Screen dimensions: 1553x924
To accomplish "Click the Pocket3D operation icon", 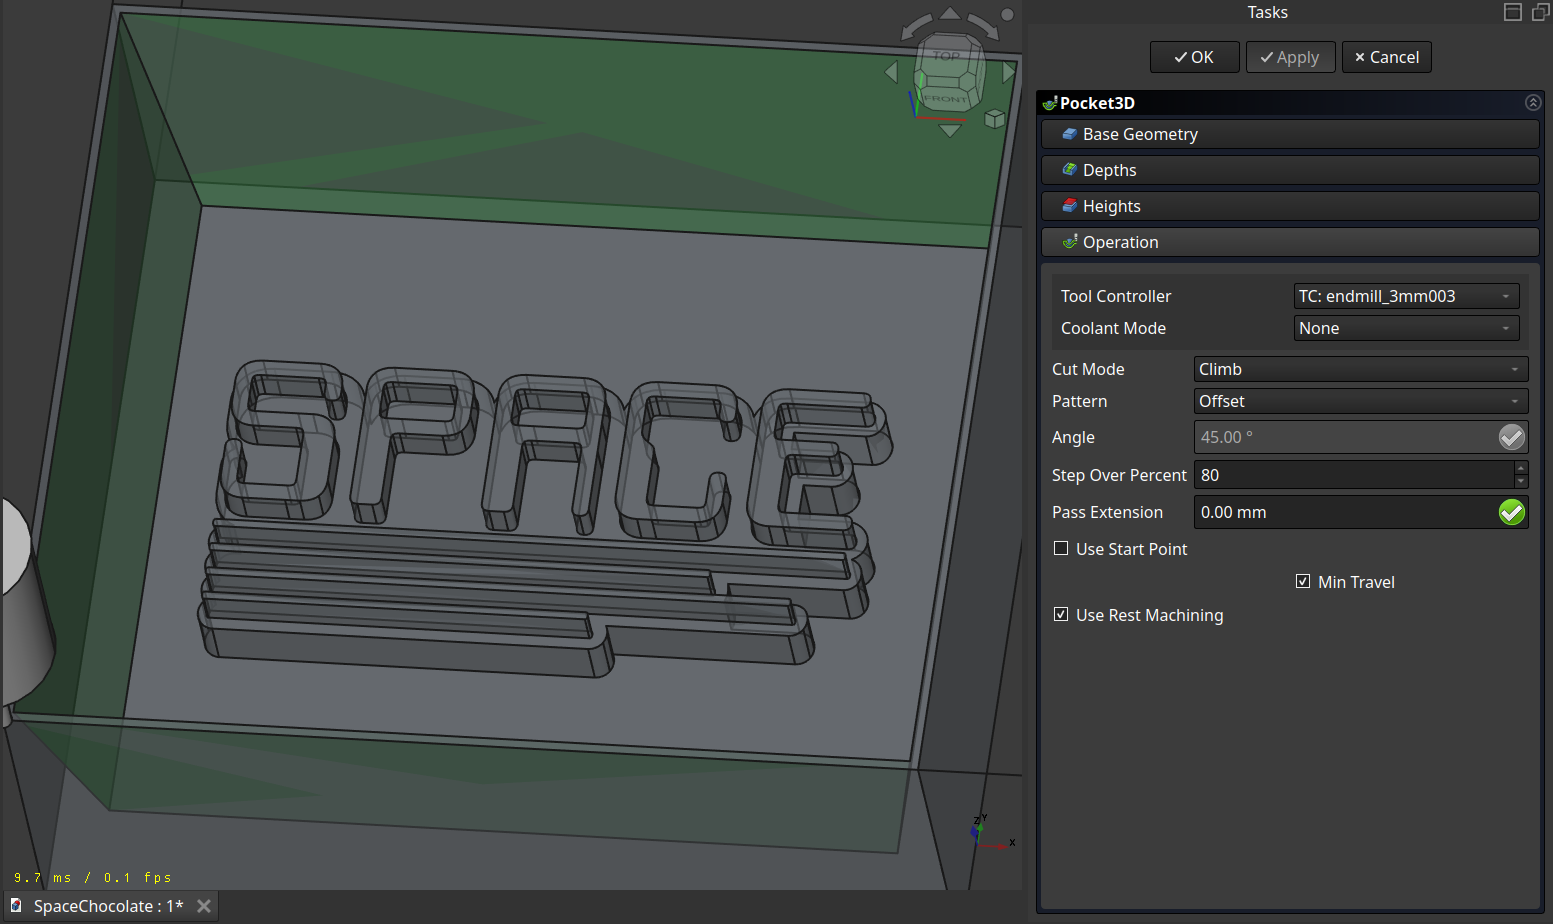I will (1050, 103).
